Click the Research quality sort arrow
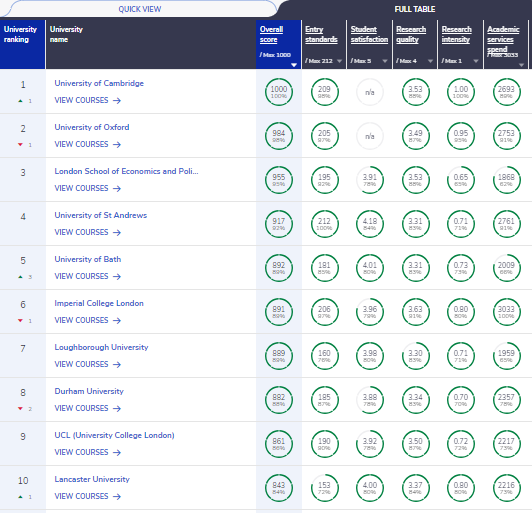Image resolution: width=532 pixels, height=513 pixels. coord(430,61)
